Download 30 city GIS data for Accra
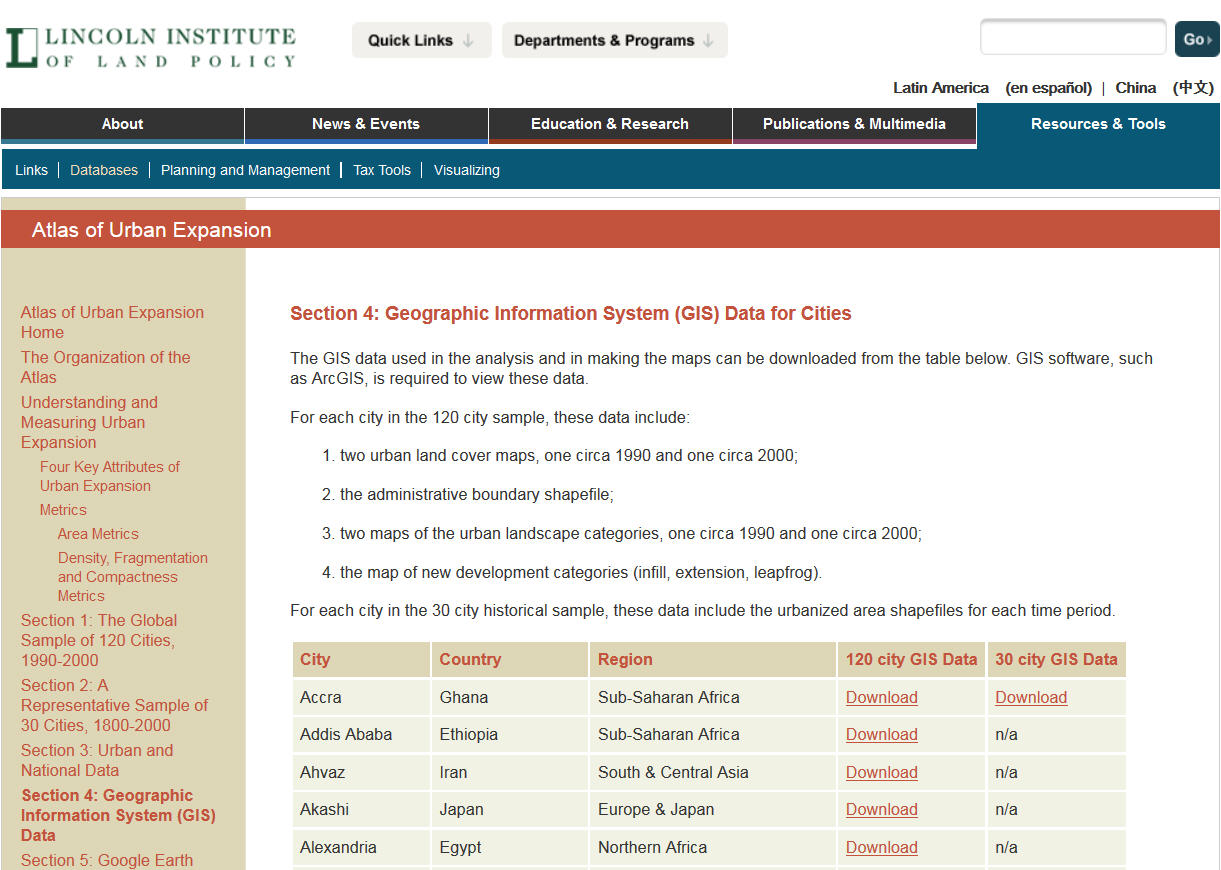The width and height of the screenshot is (1221, 870). (1030, 697)
